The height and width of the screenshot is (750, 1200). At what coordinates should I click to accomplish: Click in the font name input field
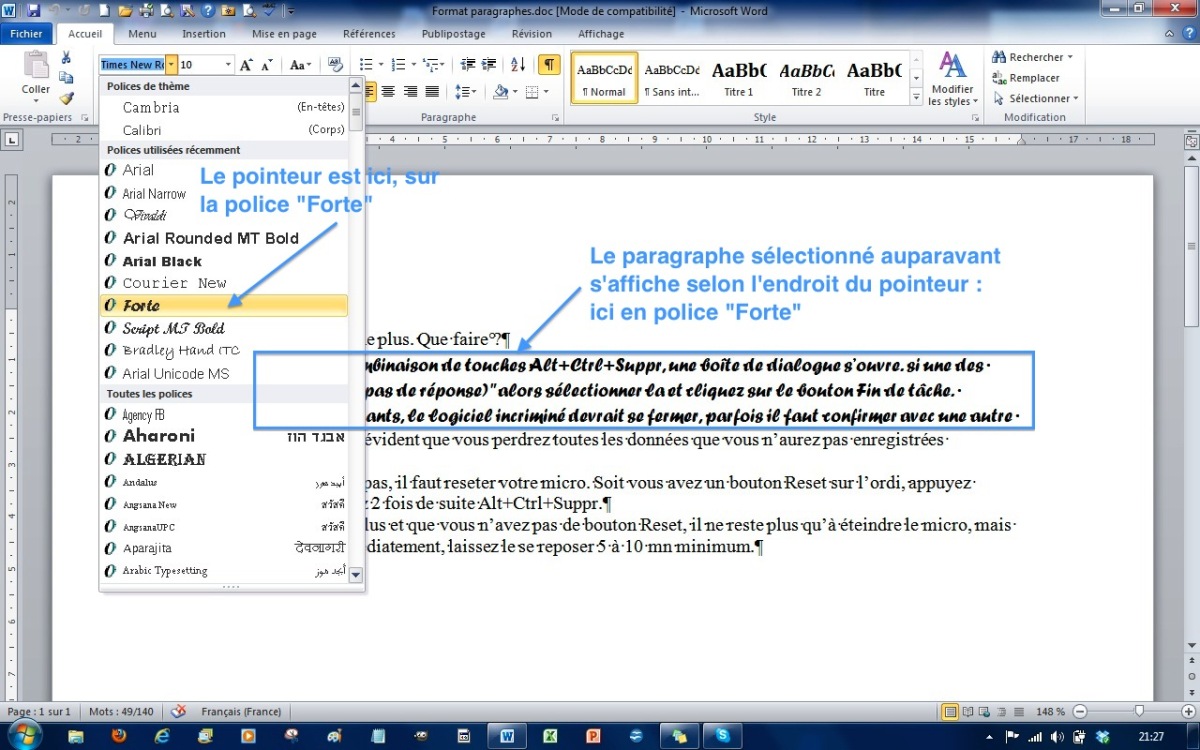(132, 65)
